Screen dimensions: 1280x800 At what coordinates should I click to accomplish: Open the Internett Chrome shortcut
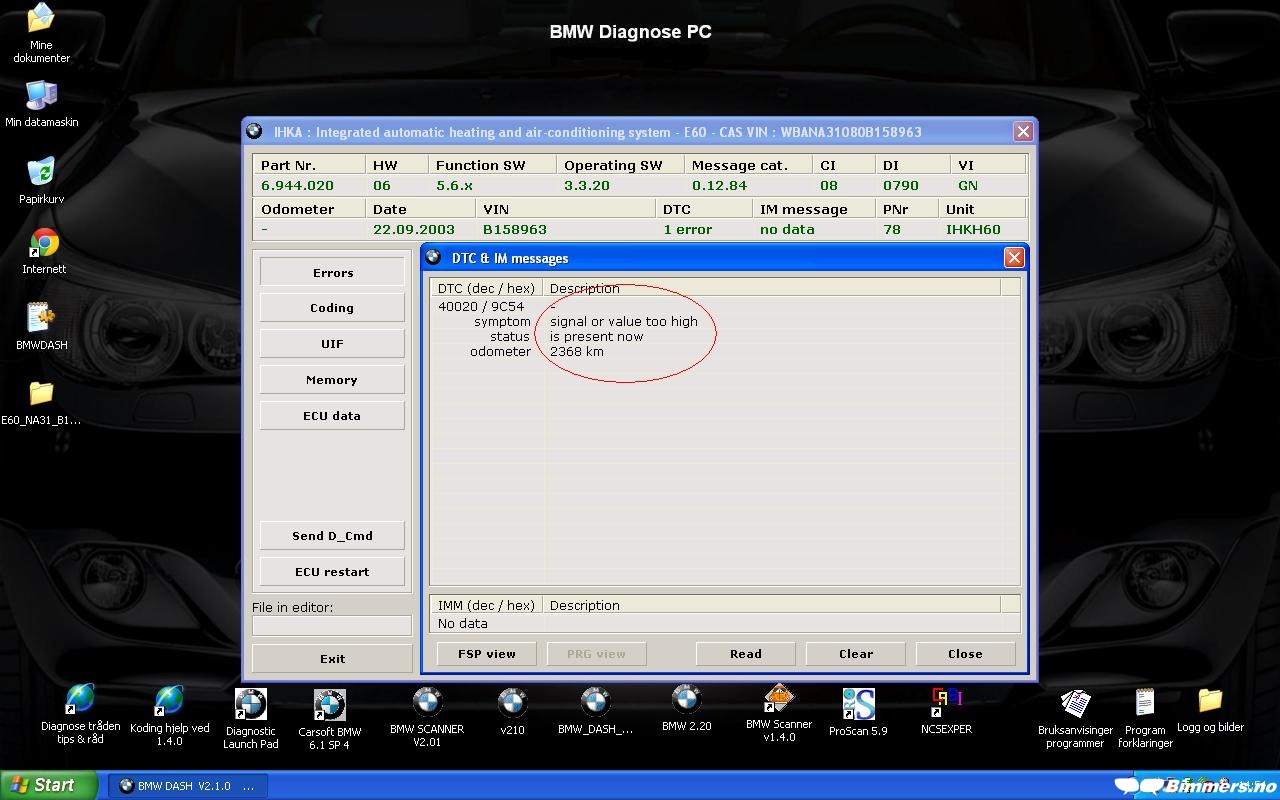(x=43, y=244)
